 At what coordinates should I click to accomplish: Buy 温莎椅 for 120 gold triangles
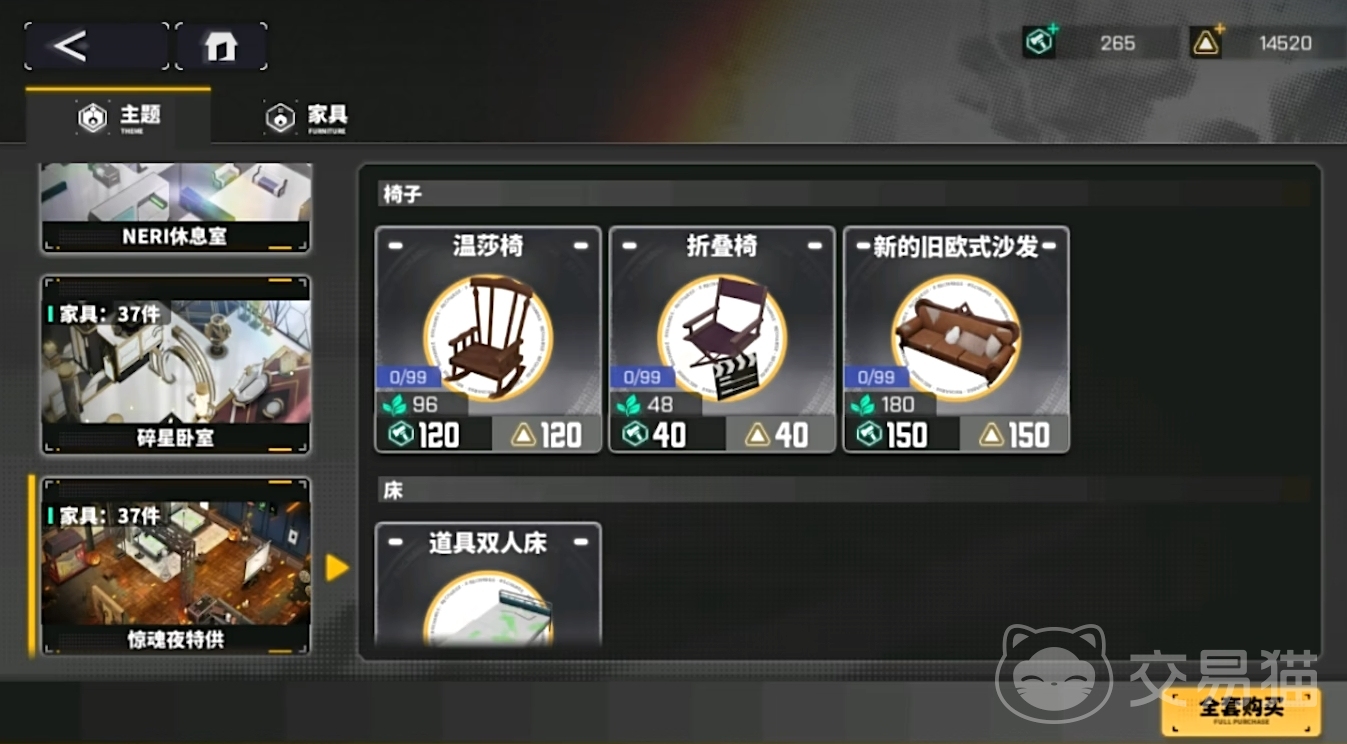coord(547,435)
